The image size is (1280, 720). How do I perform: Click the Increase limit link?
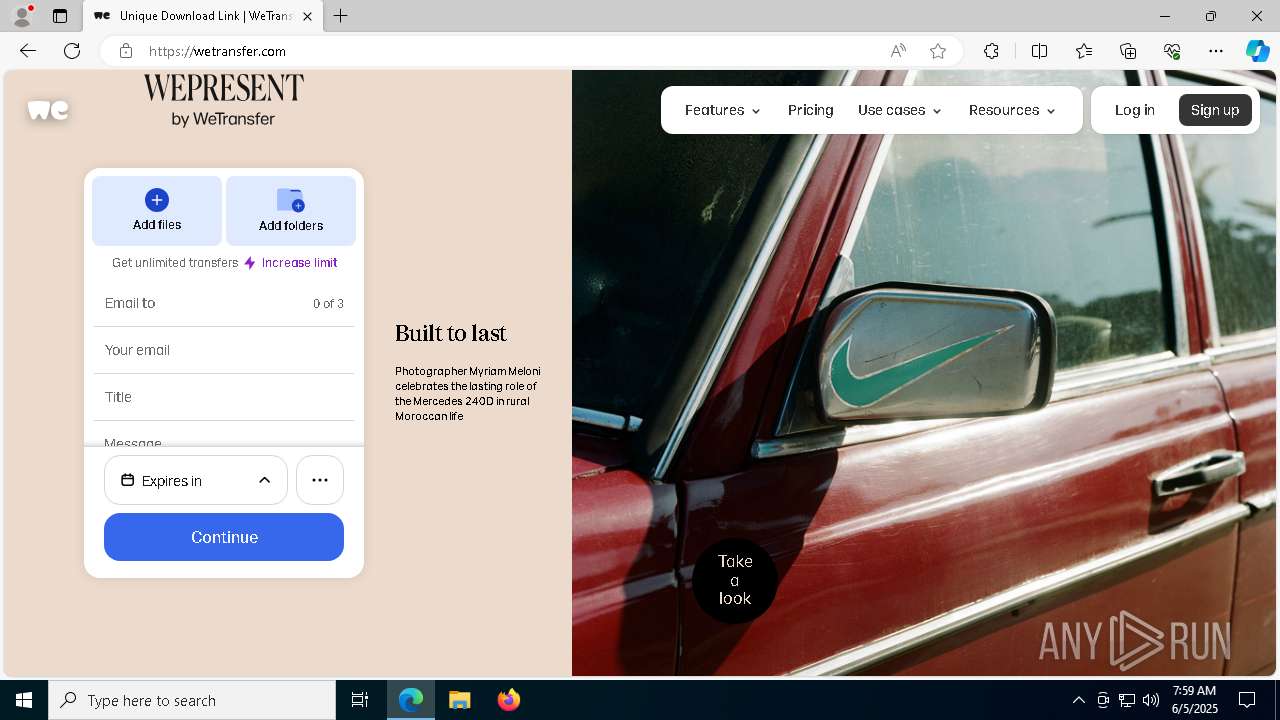pos(299,263)
